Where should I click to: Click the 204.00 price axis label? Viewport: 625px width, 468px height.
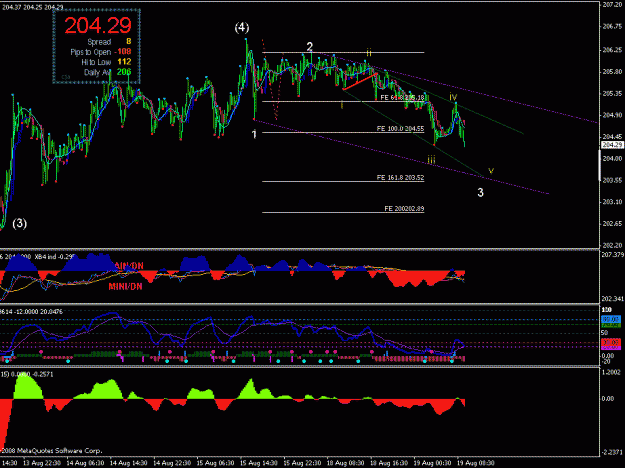[613, 159]
